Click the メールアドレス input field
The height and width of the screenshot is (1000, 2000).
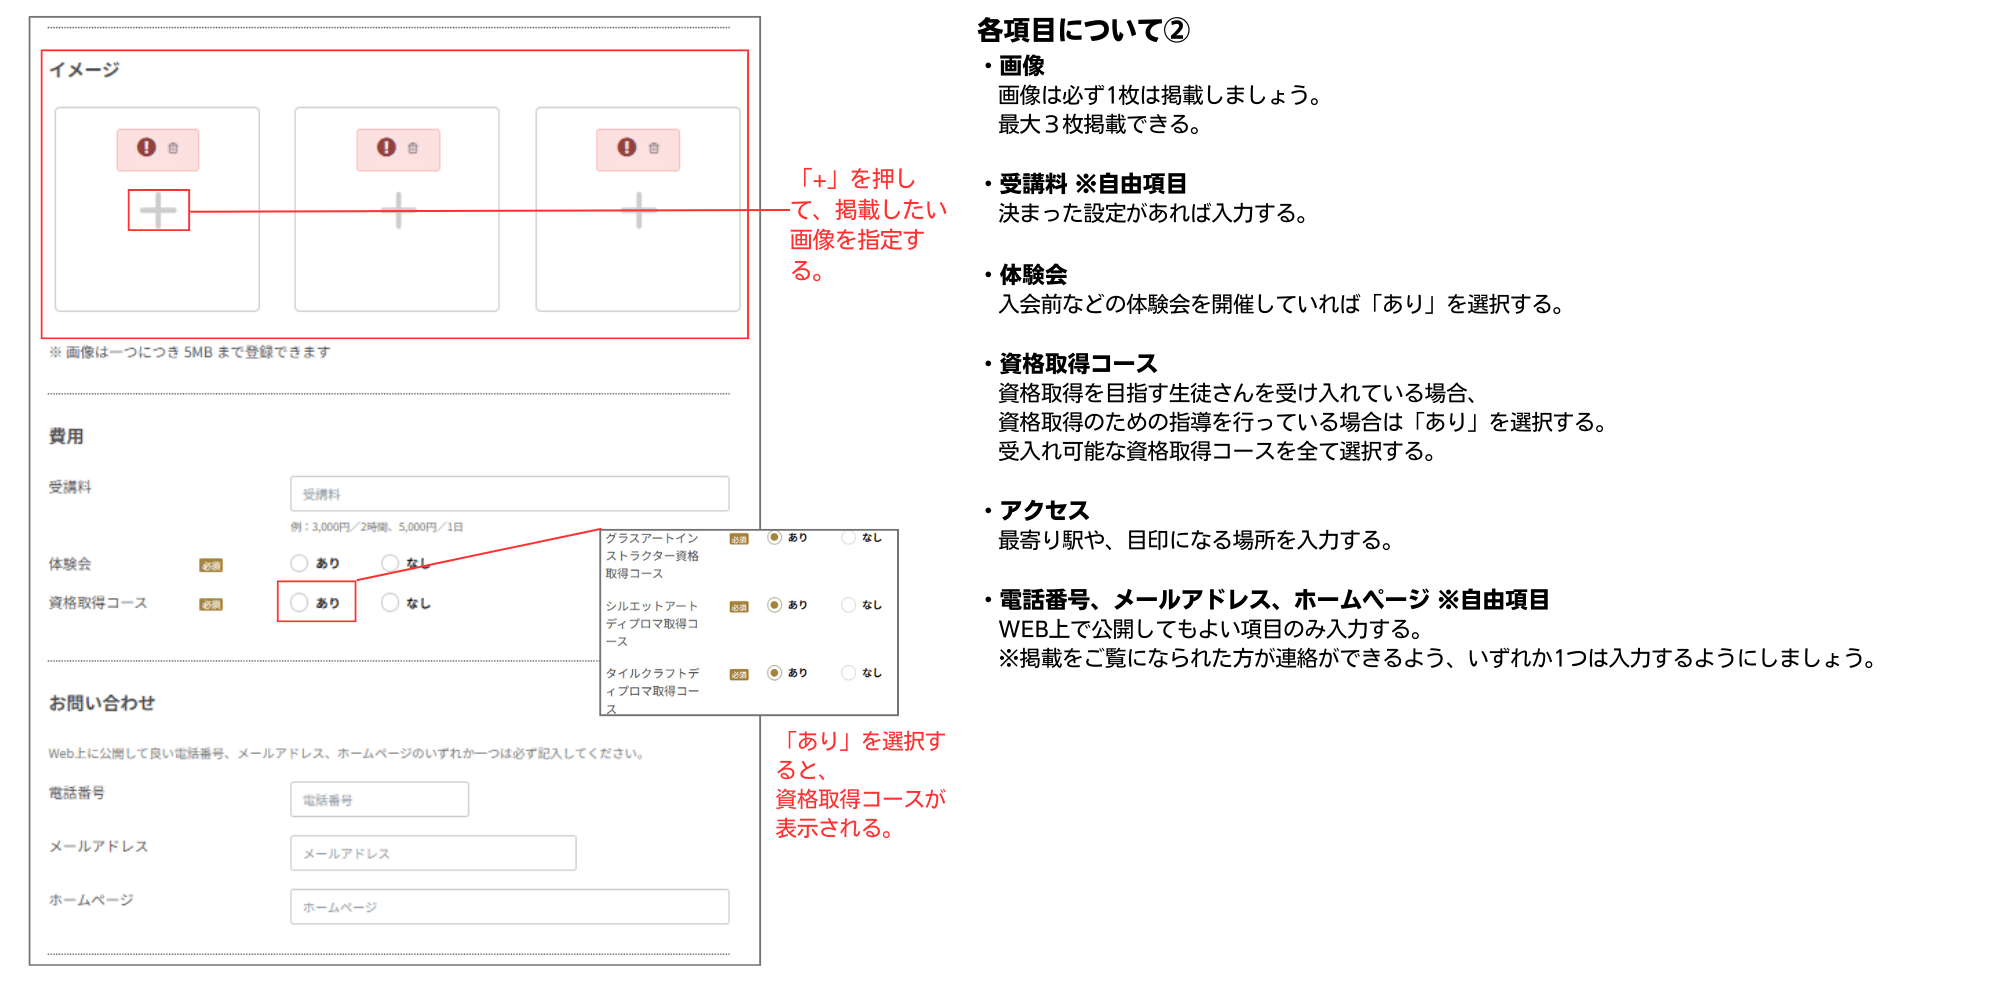coord(433,853)
